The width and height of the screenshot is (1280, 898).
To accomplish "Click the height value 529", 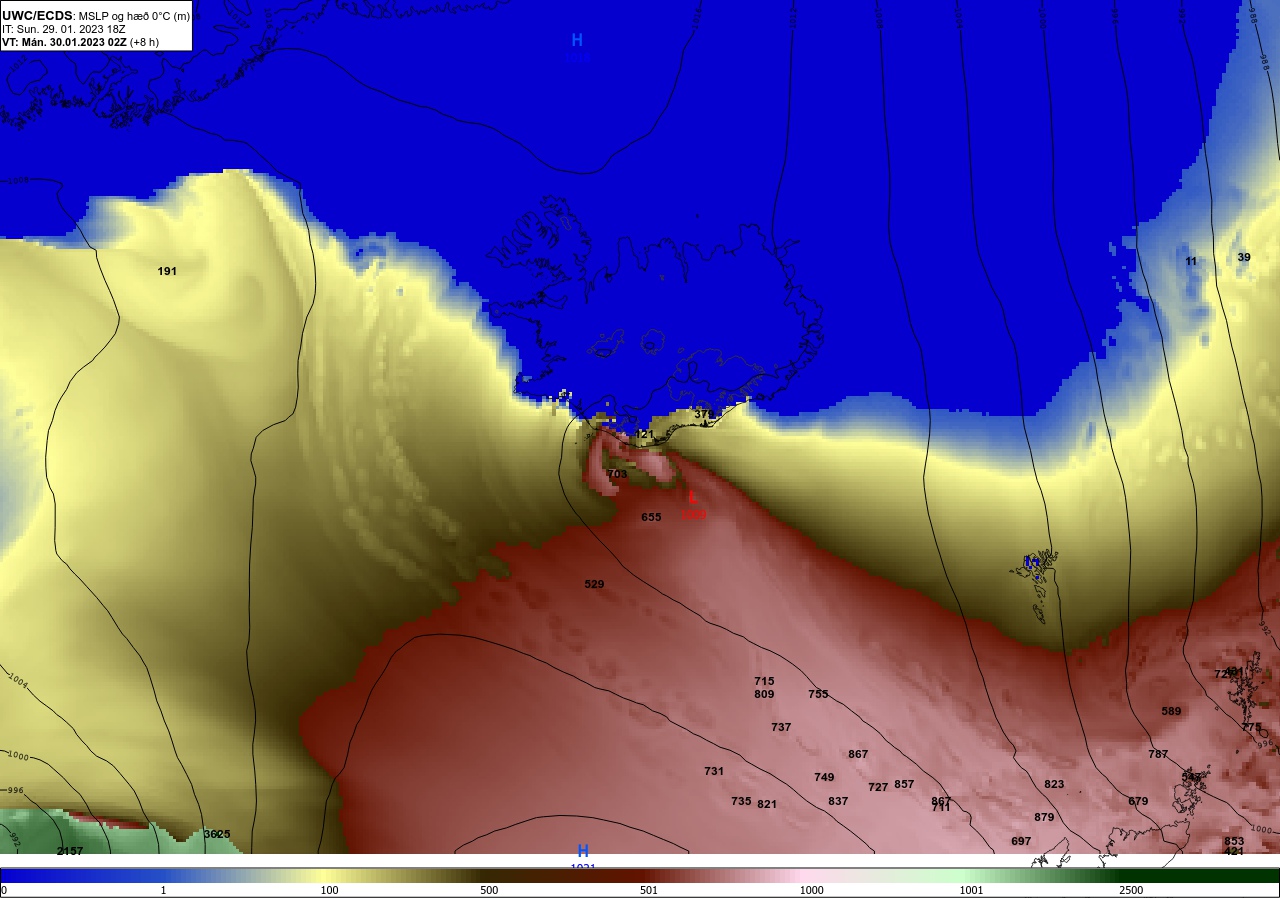I will click(x=594, y=584).
